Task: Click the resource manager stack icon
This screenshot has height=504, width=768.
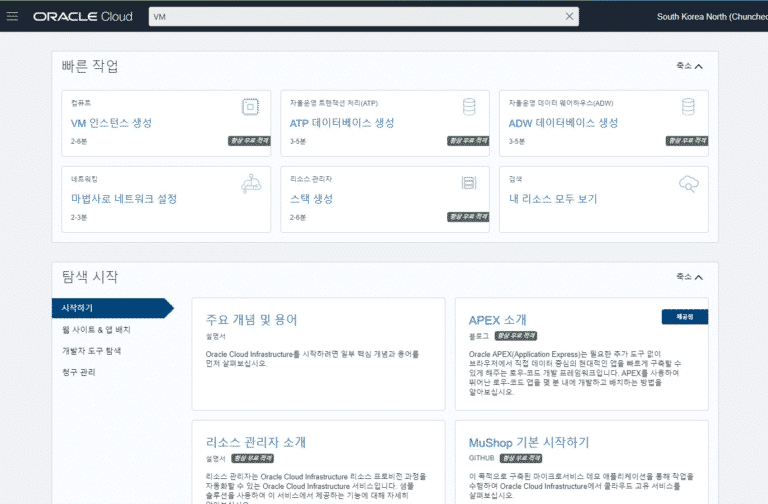Action: pos(469,183)
